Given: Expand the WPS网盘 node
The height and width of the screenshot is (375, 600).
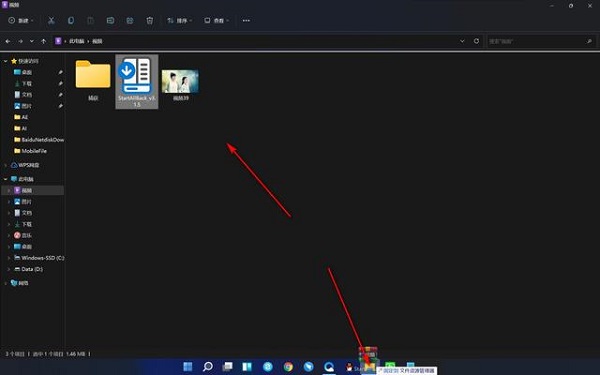Looking at the screenshot, I should (x=5, y=165).
